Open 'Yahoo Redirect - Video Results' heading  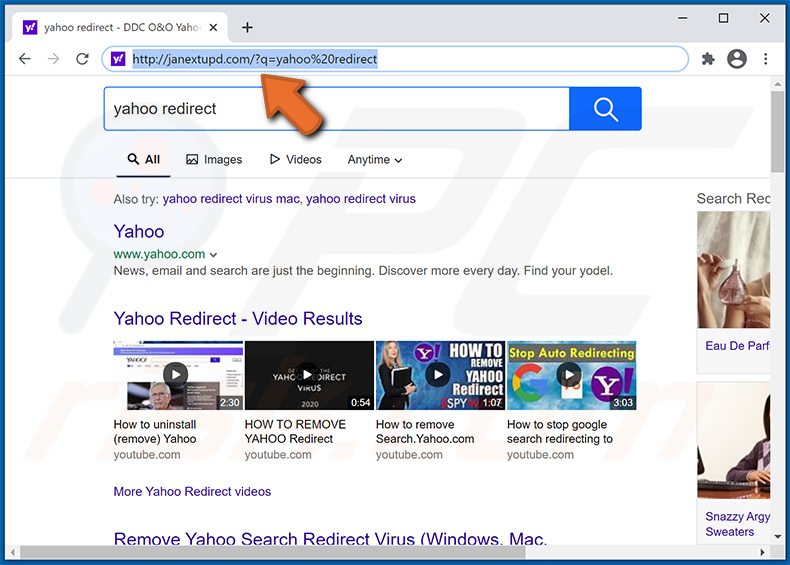click(238, 319)
